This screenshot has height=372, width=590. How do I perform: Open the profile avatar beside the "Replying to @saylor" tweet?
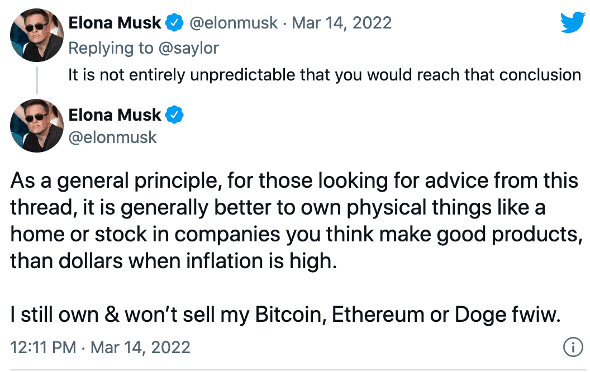click(x=36, y=35)
